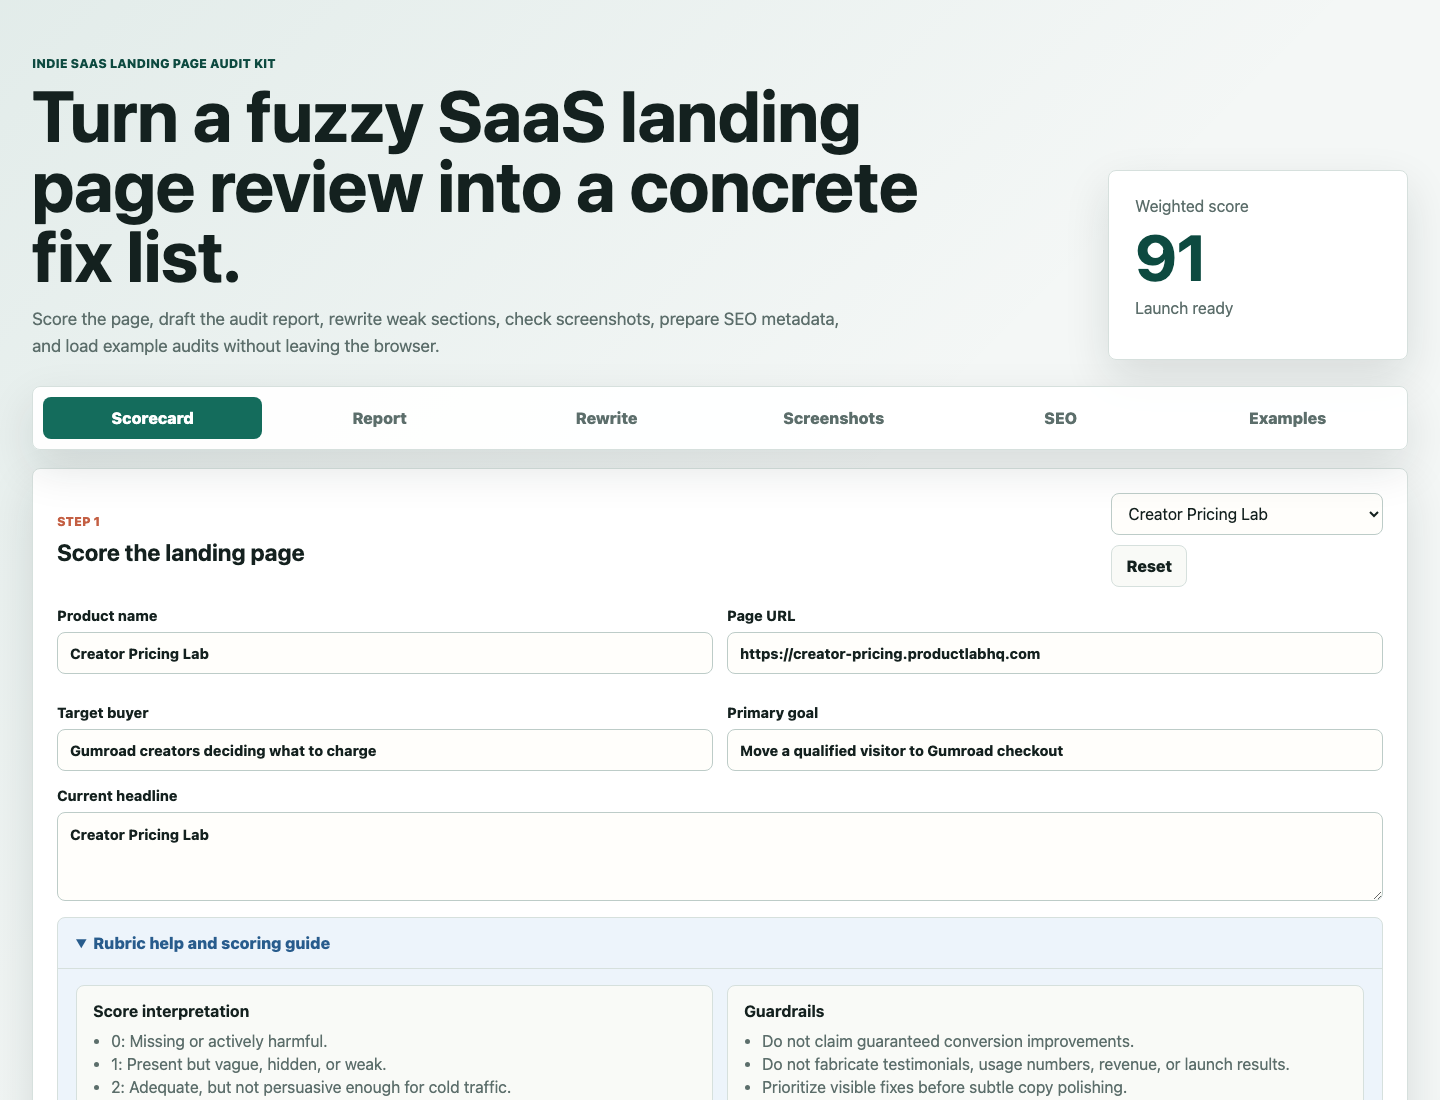This screenshot has width=1440, height=1100.
Task: Show the Examples tab
Action: point(1287,418)
